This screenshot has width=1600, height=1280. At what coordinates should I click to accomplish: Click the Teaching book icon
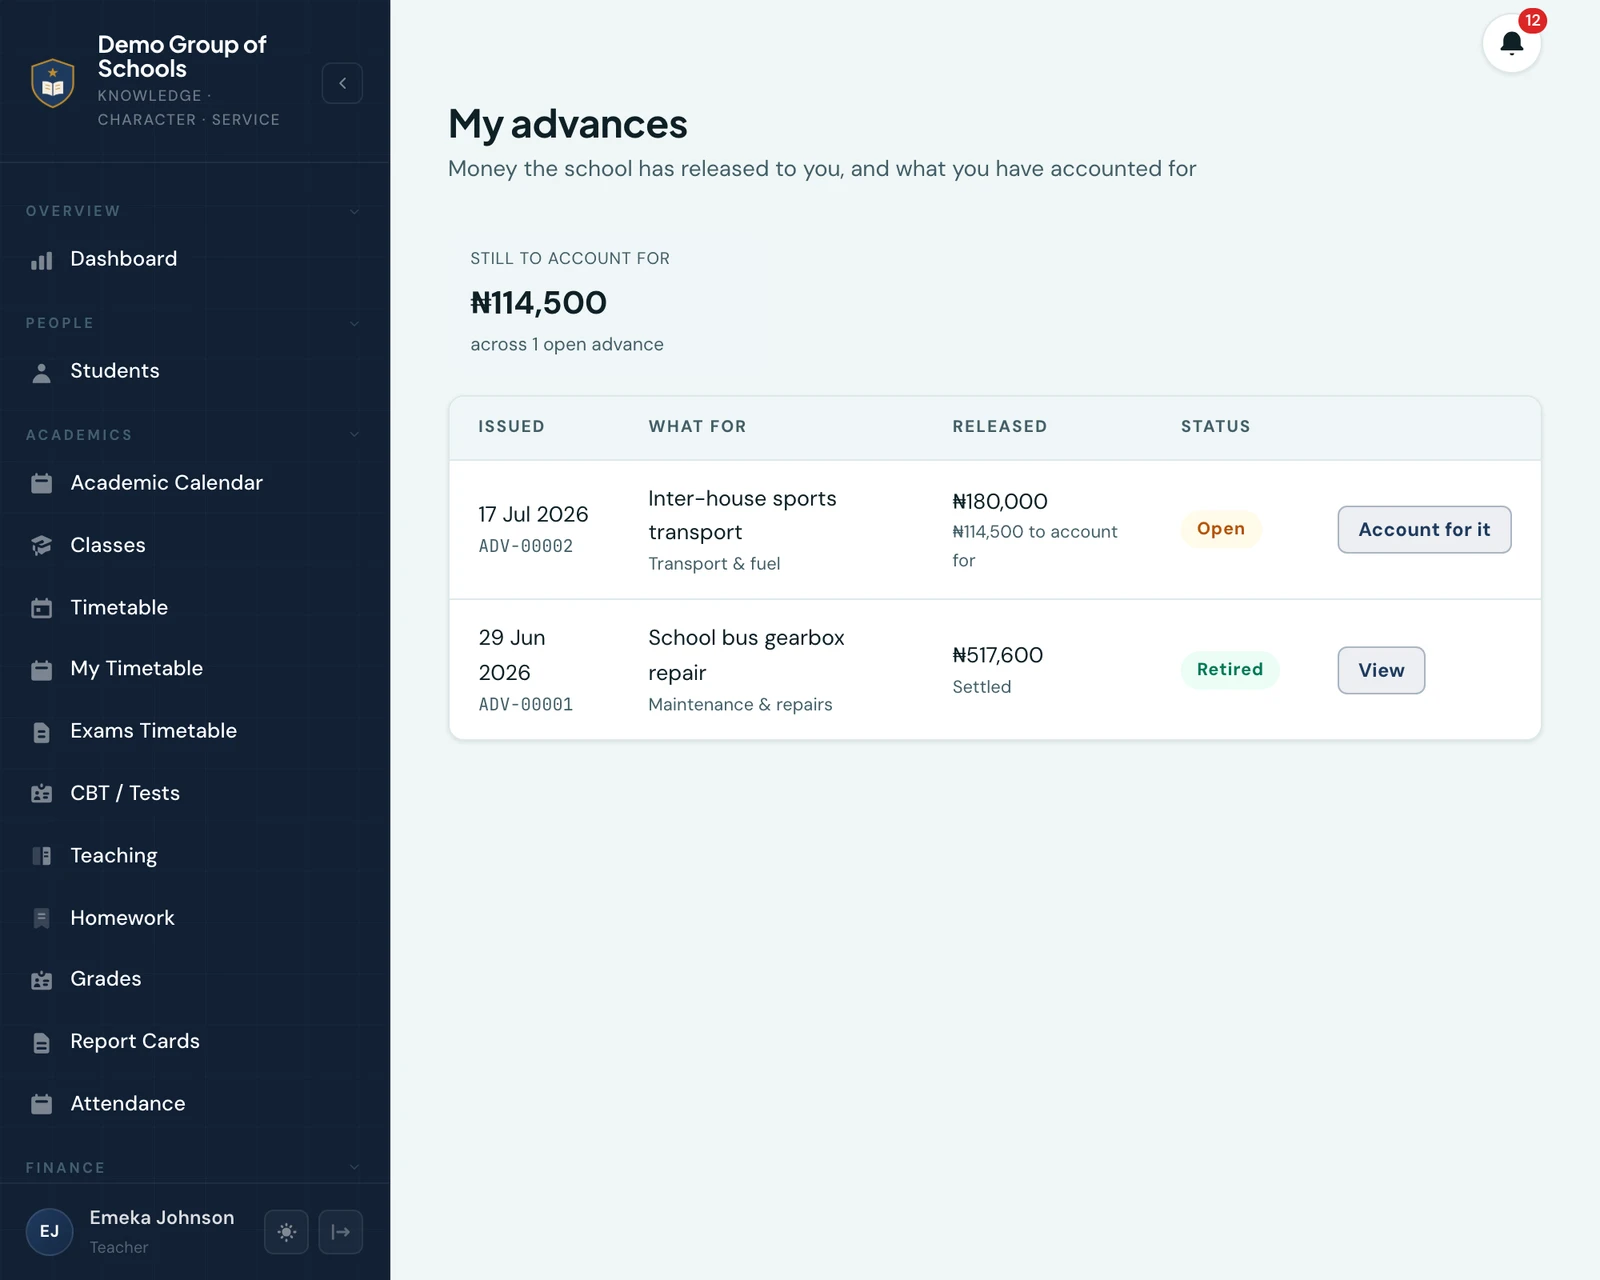[41, 856]
